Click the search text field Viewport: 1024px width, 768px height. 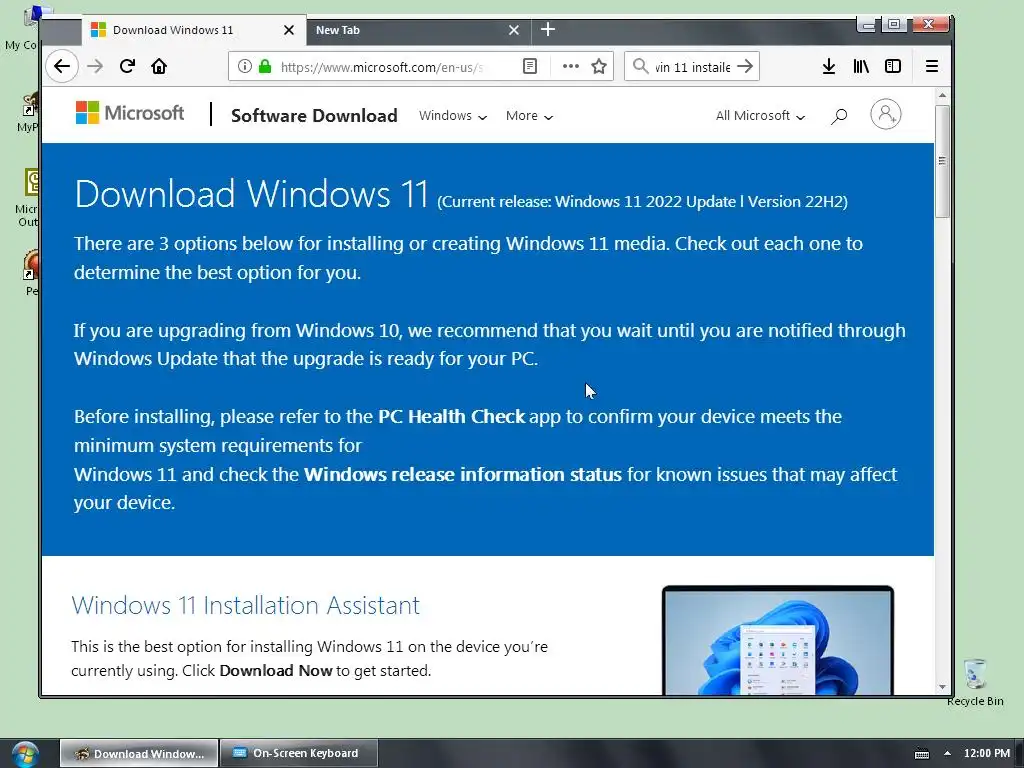(692, 67)
